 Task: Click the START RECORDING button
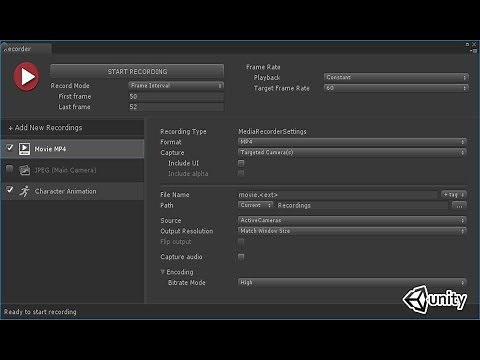[137, 71]
